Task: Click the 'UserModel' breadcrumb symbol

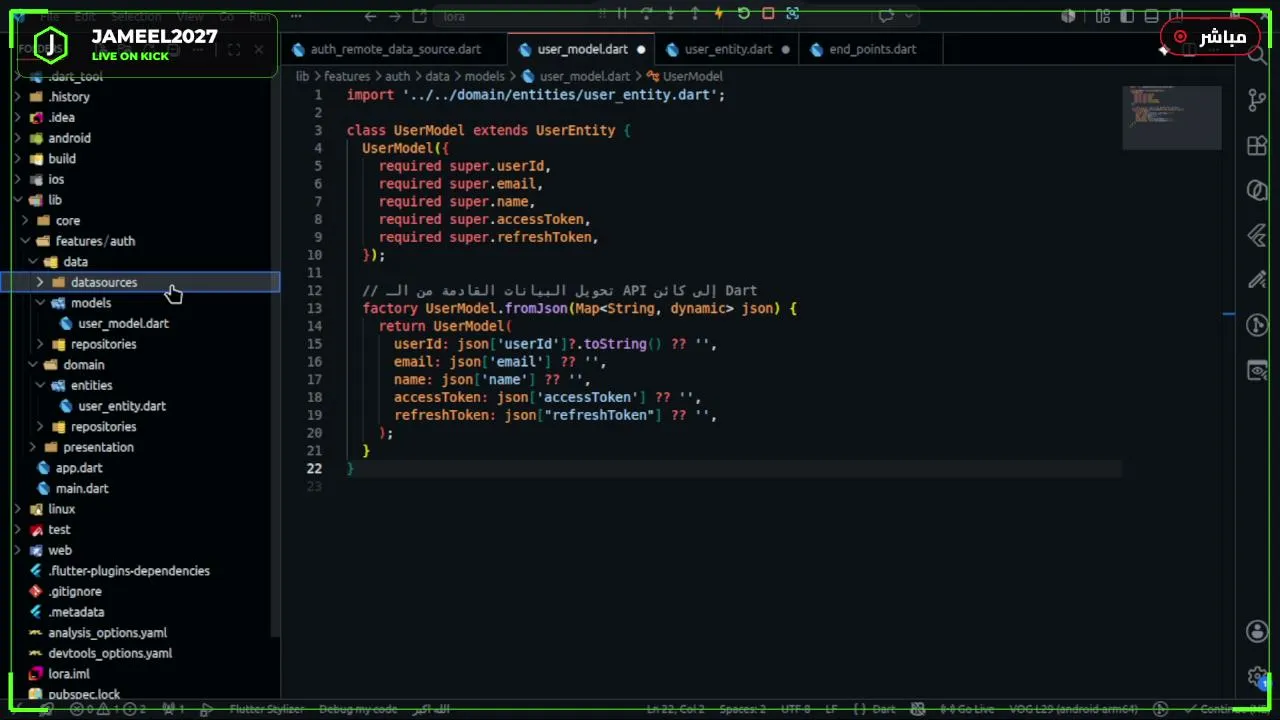Action: (692, 76)
